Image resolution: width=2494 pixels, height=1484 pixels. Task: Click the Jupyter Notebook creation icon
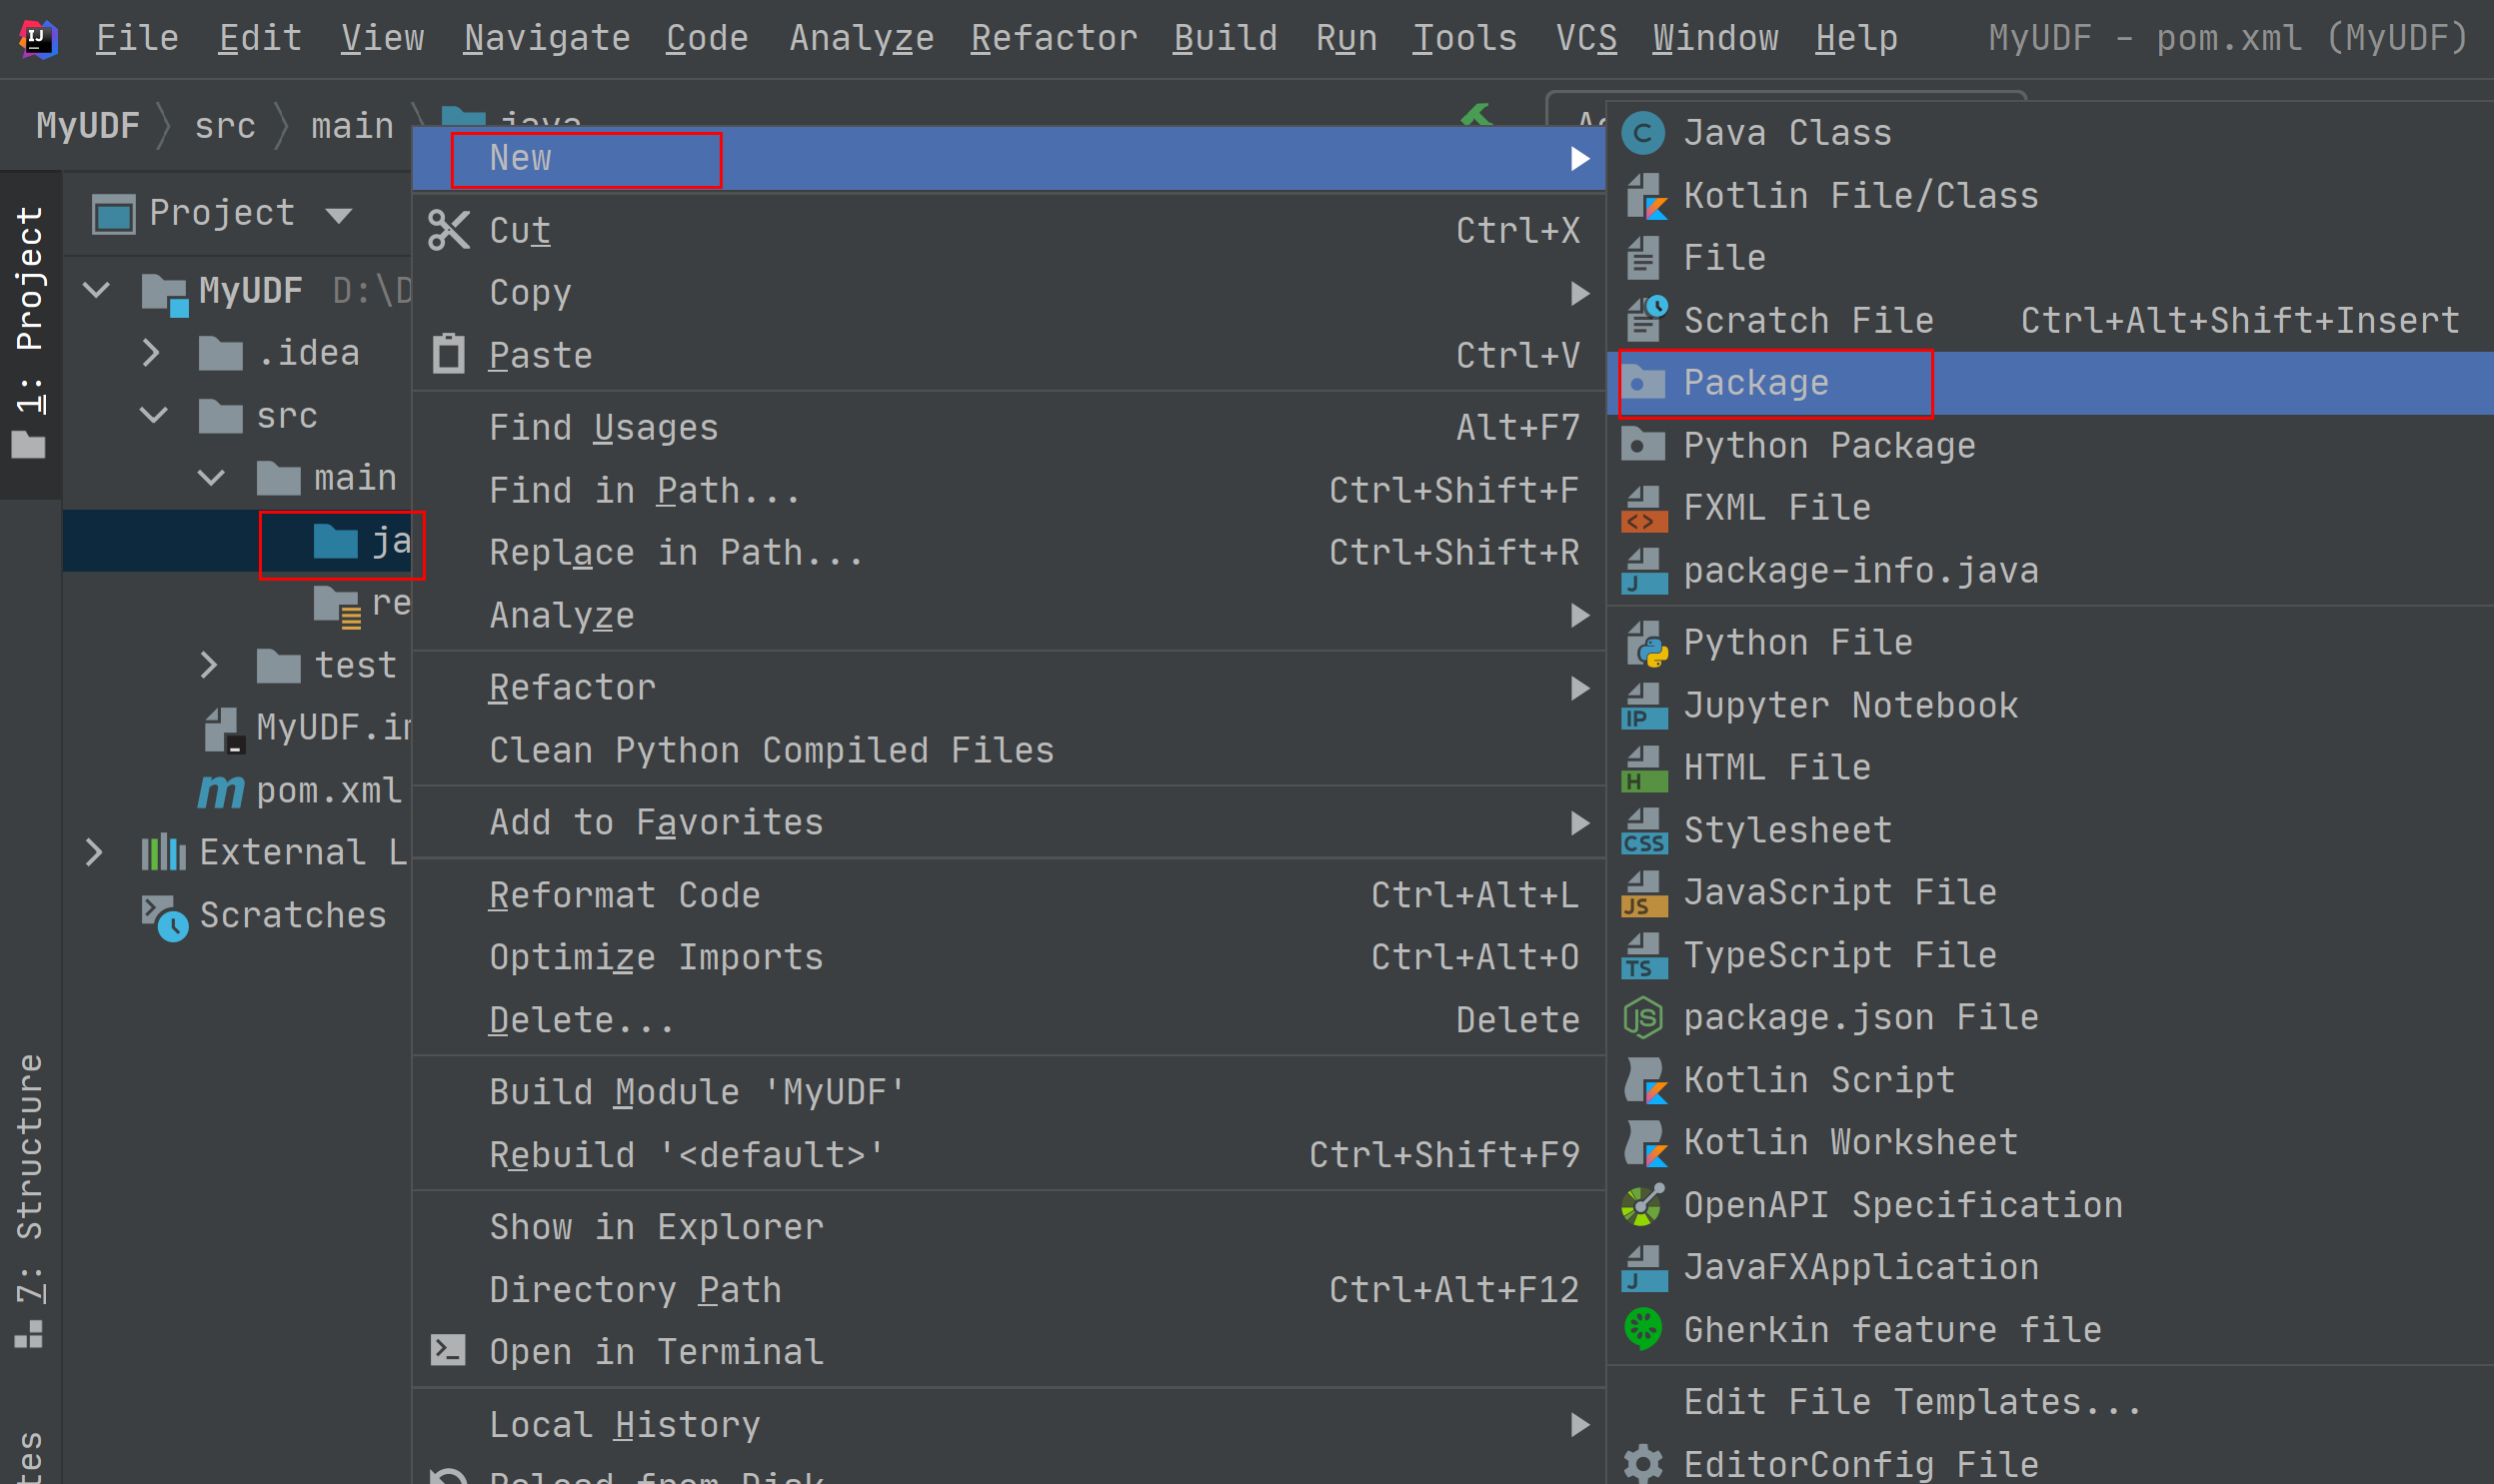1641,704
